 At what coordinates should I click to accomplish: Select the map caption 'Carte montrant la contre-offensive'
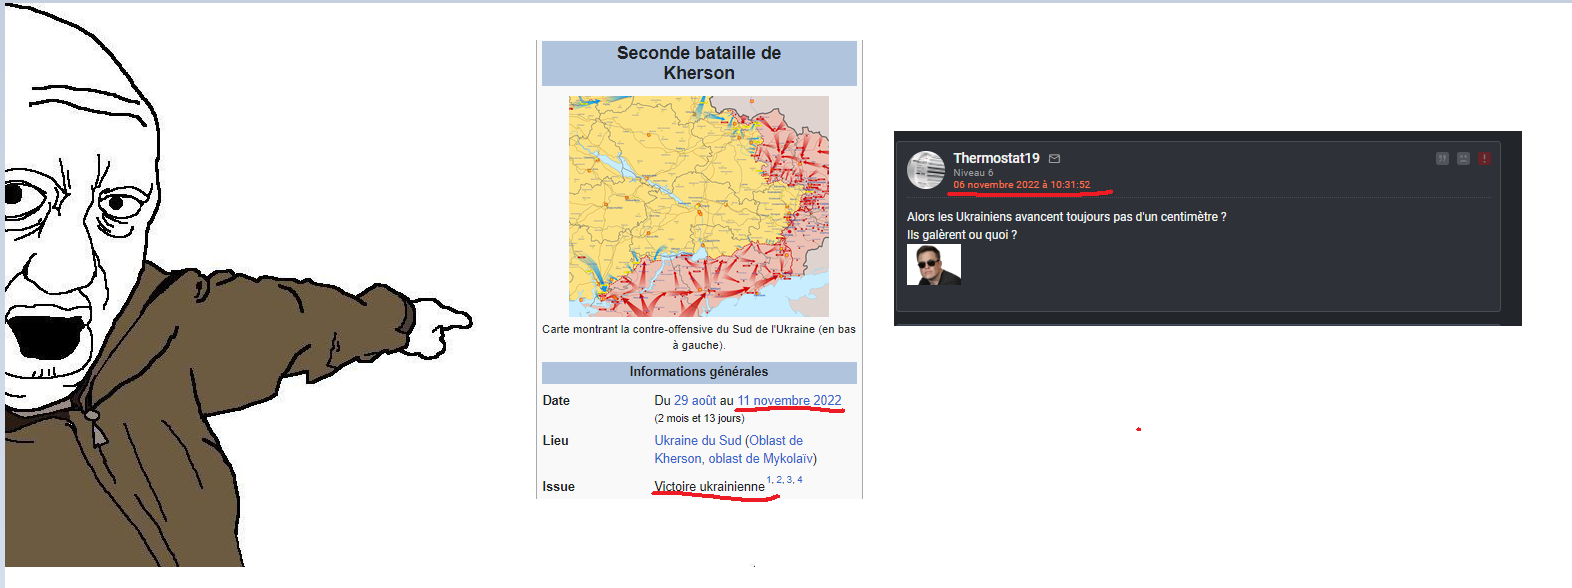[699, 337]
